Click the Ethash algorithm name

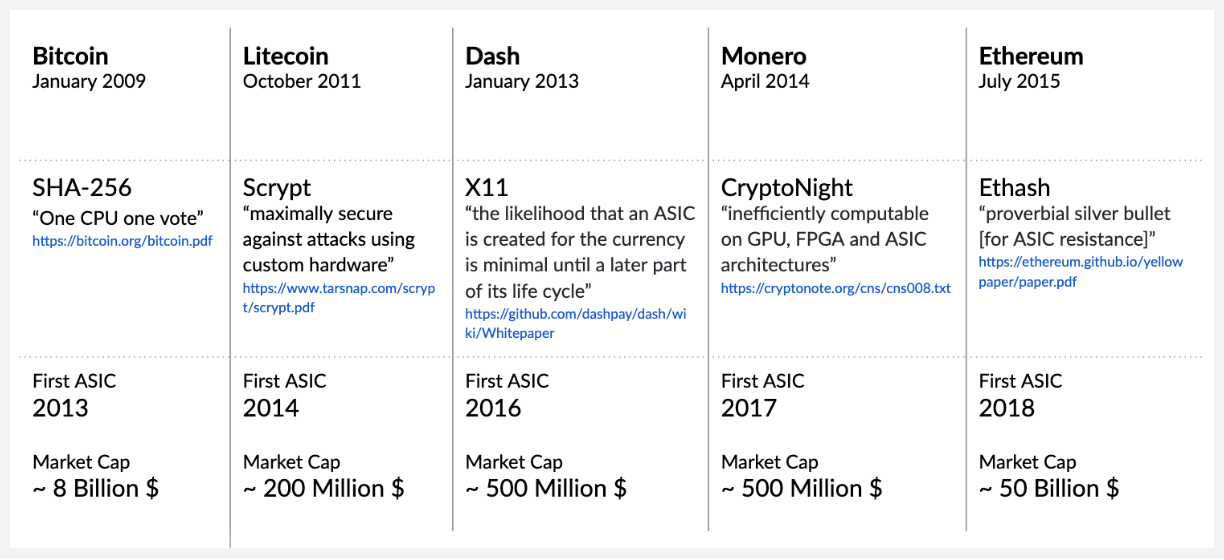point(1012,187)
